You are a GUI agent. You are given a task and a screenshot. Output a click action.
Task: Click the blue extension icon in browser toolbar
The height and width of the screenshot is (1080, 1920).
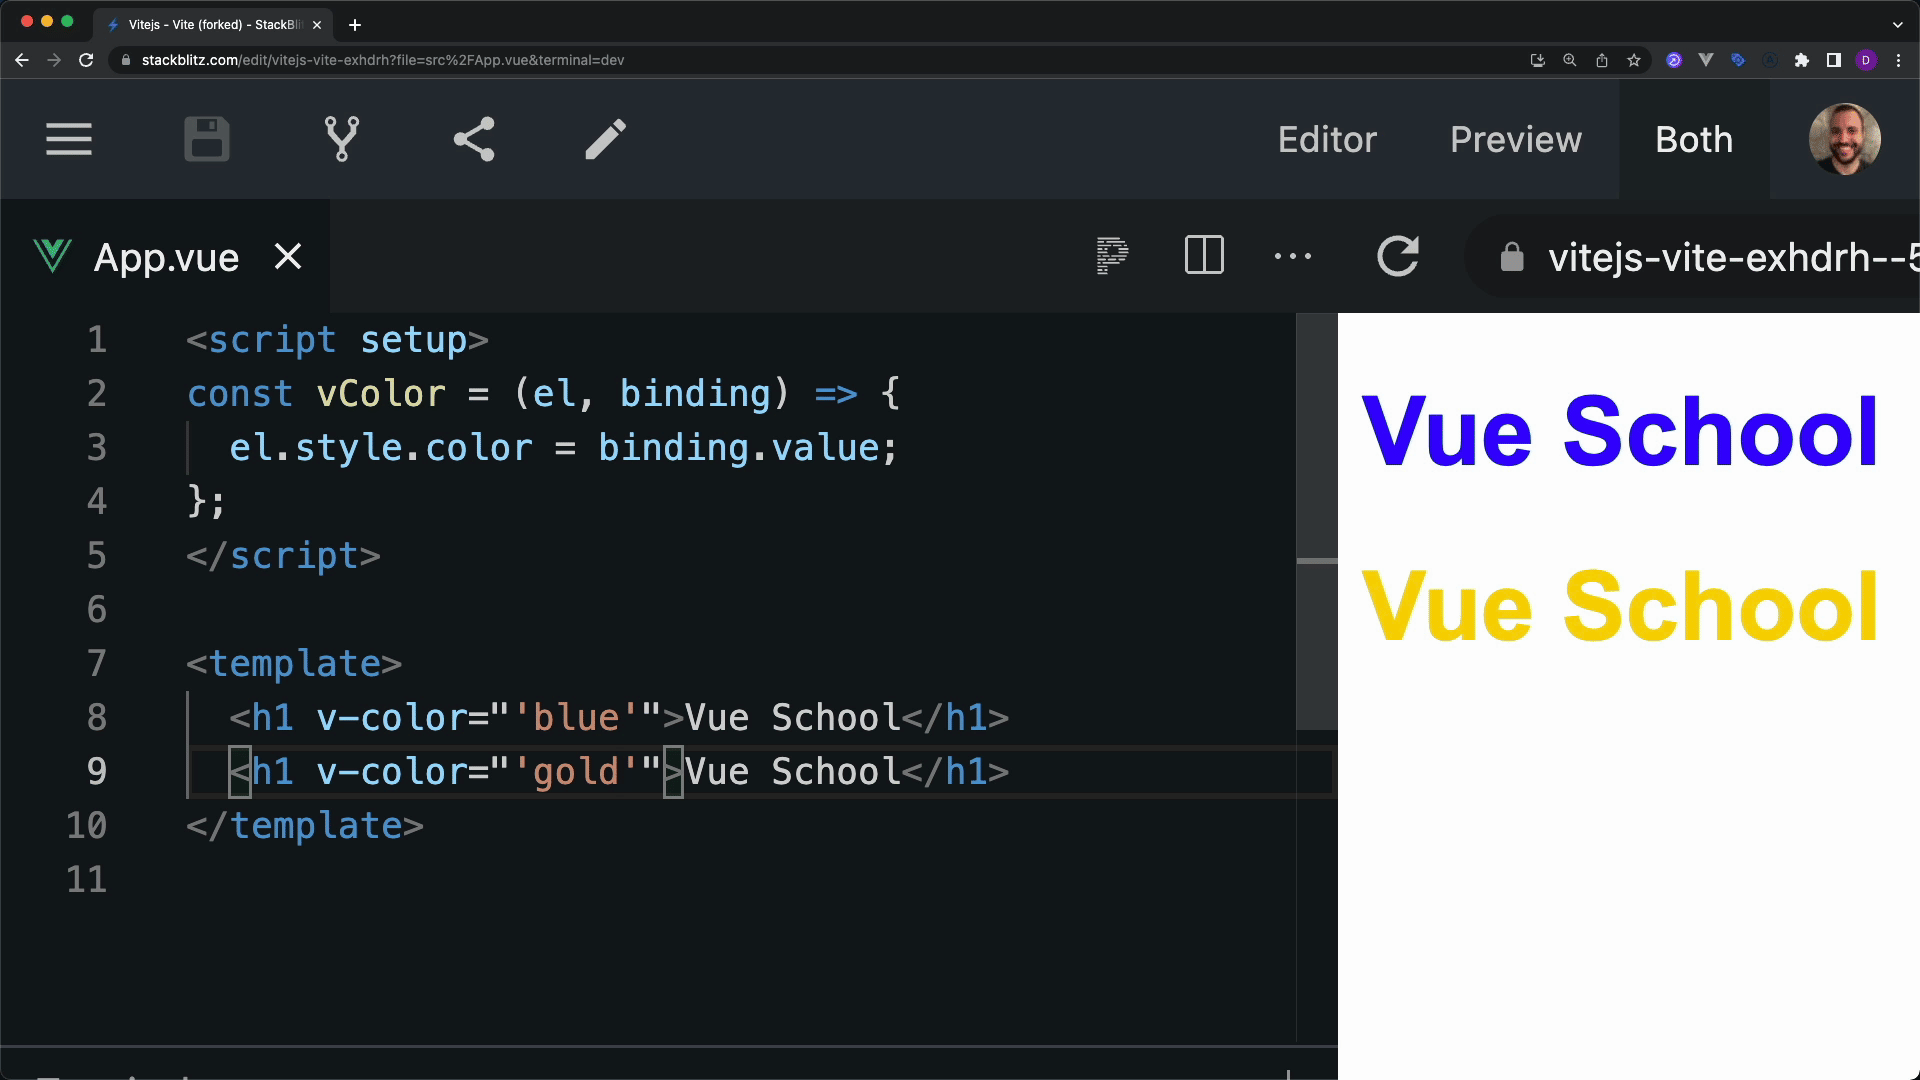tap(1738, 60)
